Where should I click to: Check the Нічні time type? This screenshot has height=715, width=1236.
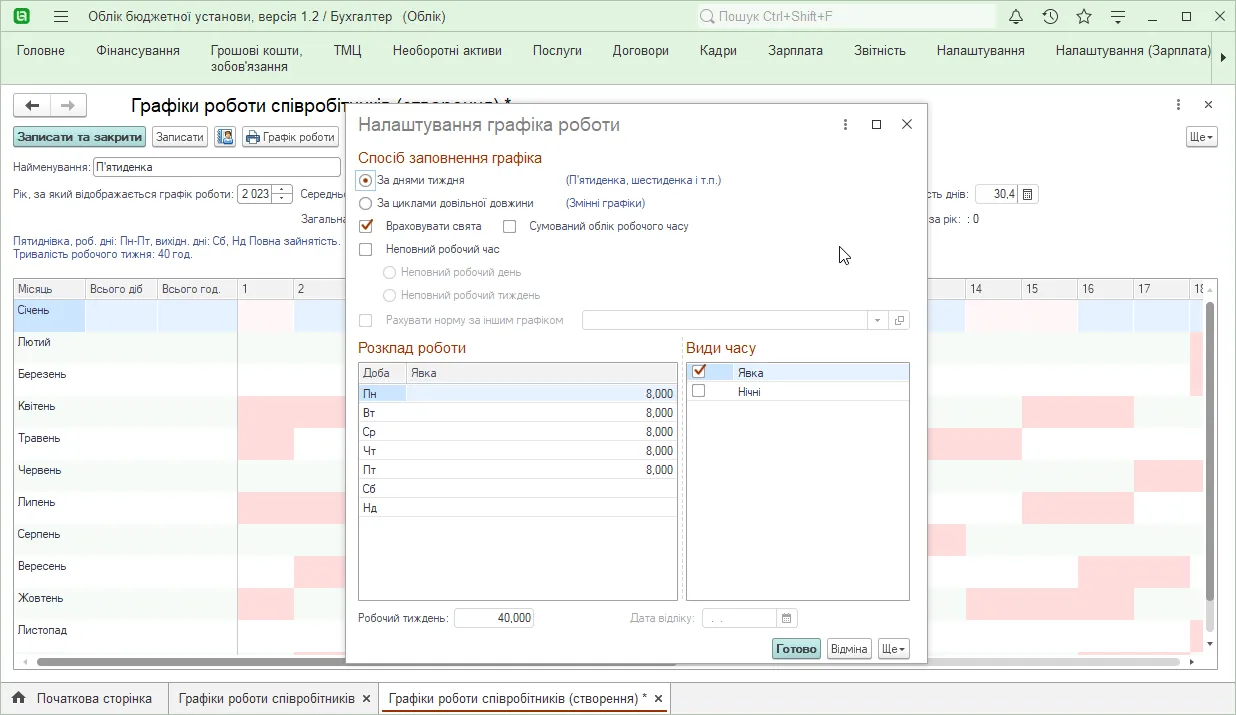pyautogui.click(x=699, y=391)
